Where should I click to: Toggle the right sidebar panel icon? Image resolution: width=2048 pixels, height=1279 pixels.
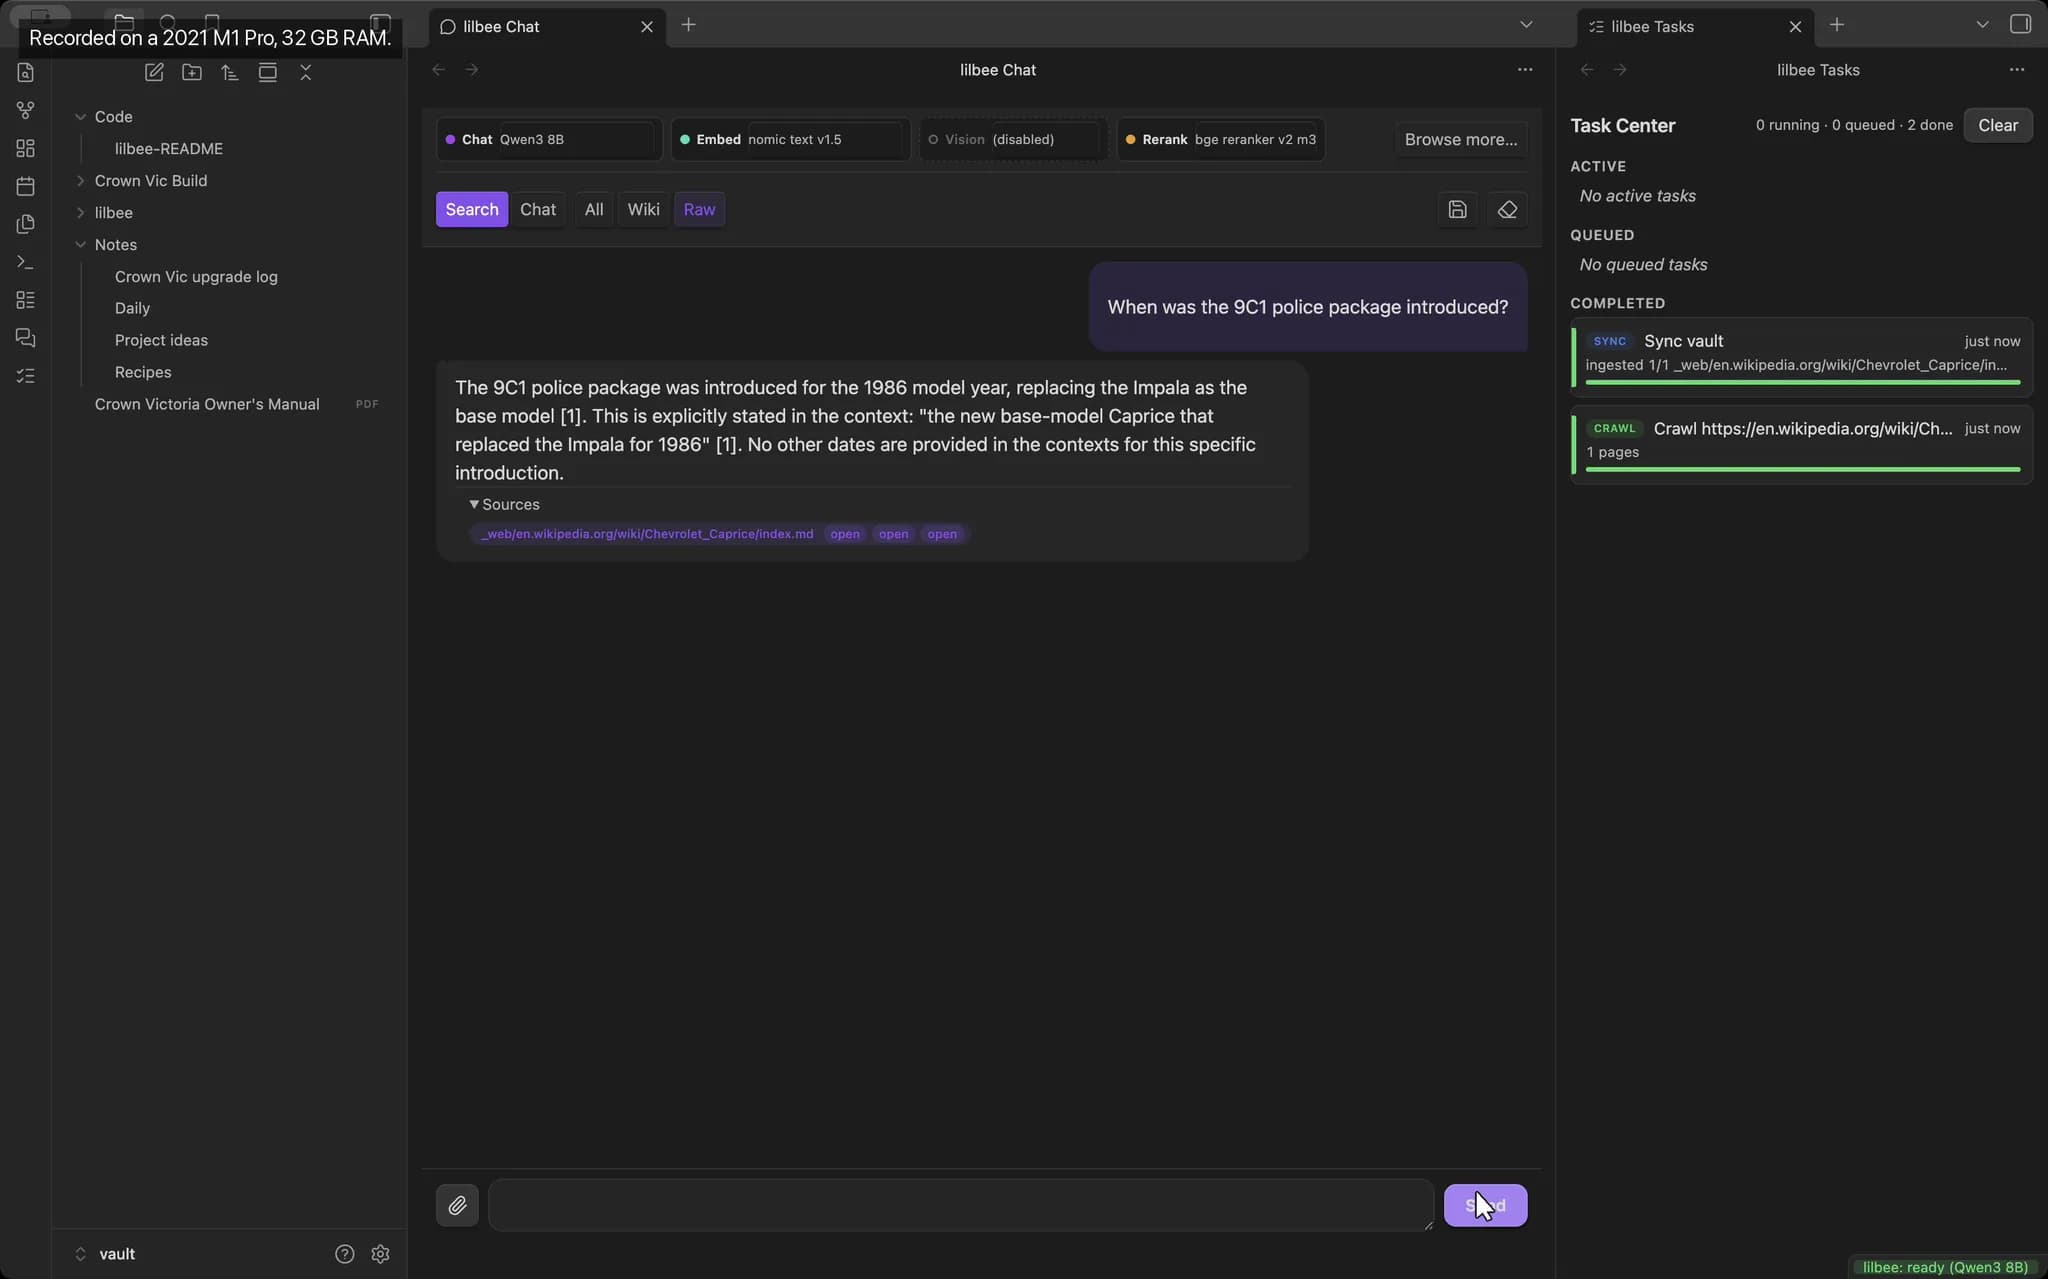pyautogui.click(x=2020, y=24)
